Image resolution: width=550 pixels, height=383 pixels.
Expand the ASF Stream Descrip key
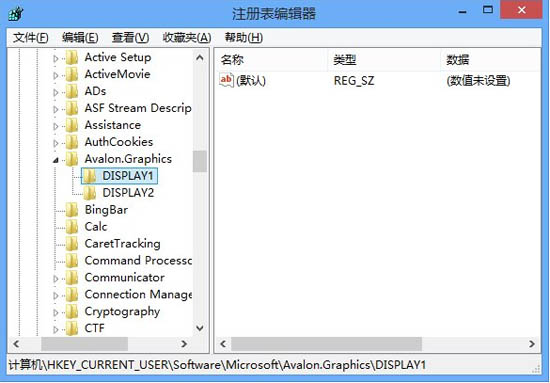click(55, 109)
